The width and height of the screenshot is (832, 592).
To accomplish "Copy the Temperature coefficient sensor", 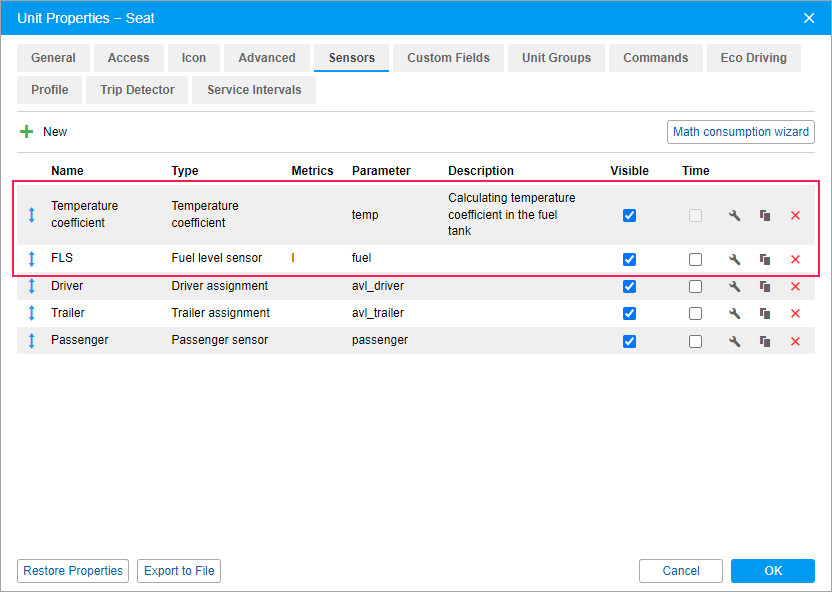I will tap(765, 215).
